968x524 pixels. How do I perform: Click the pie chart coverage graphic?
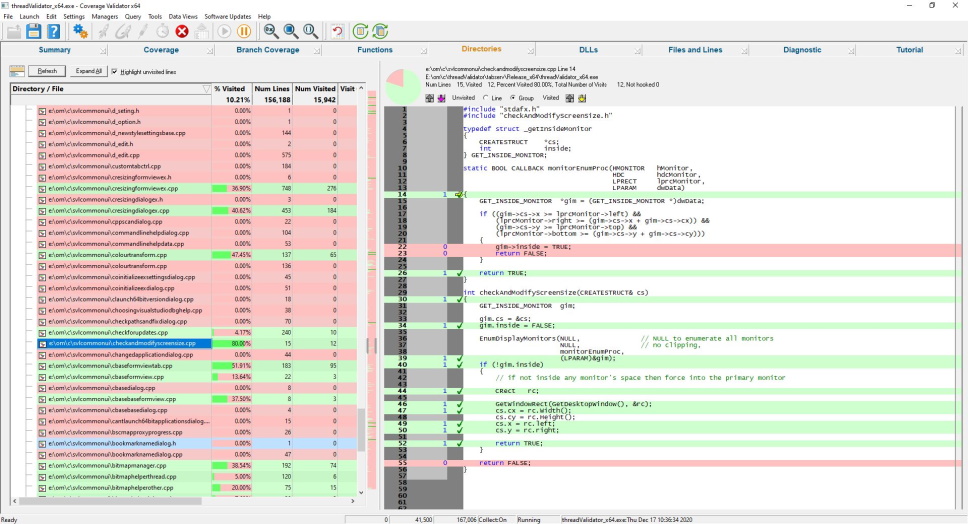(403, 86)
